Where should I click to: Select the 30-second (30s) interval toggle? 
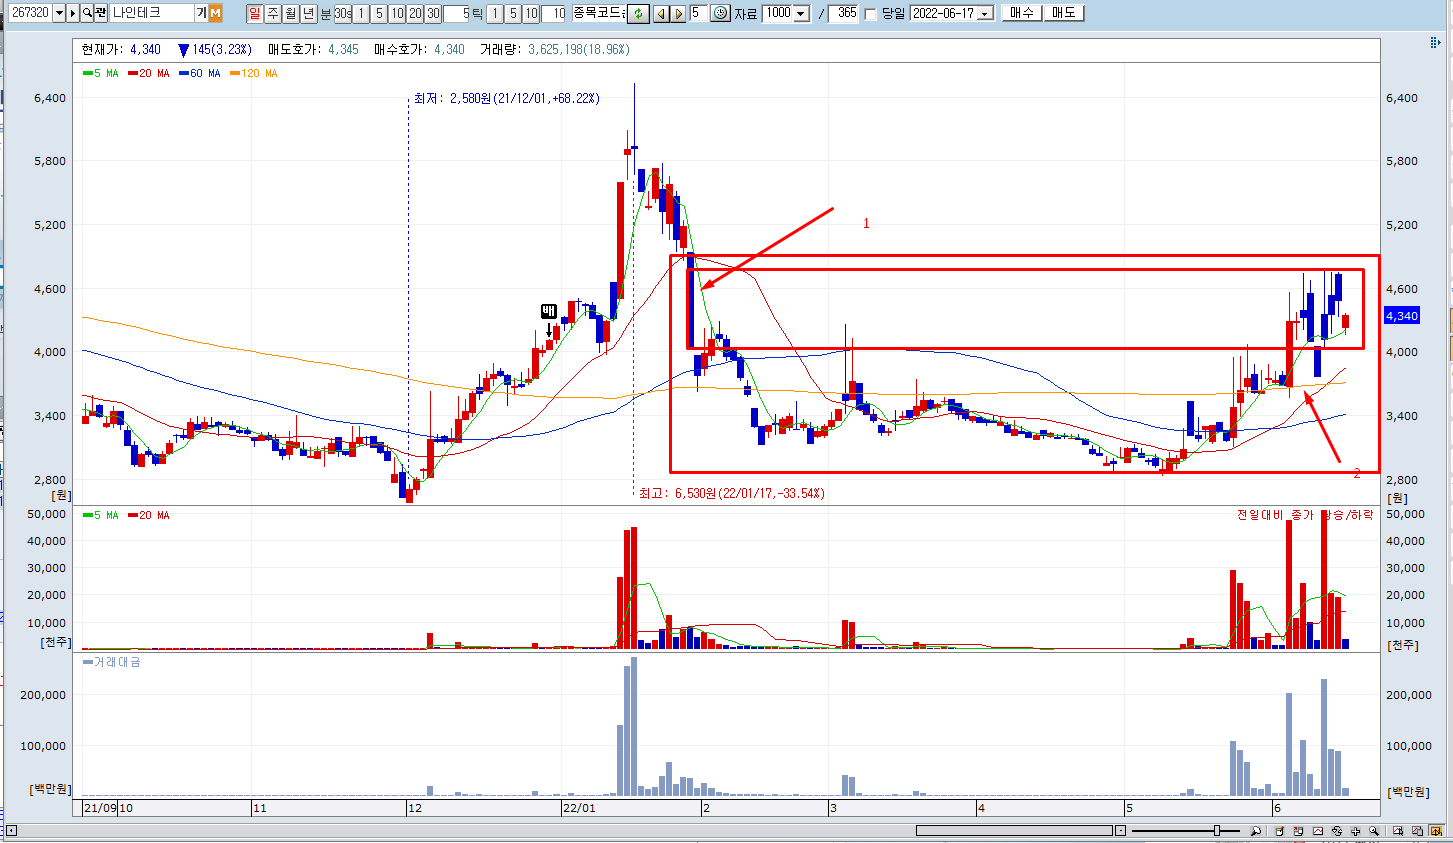coord(343,13)
